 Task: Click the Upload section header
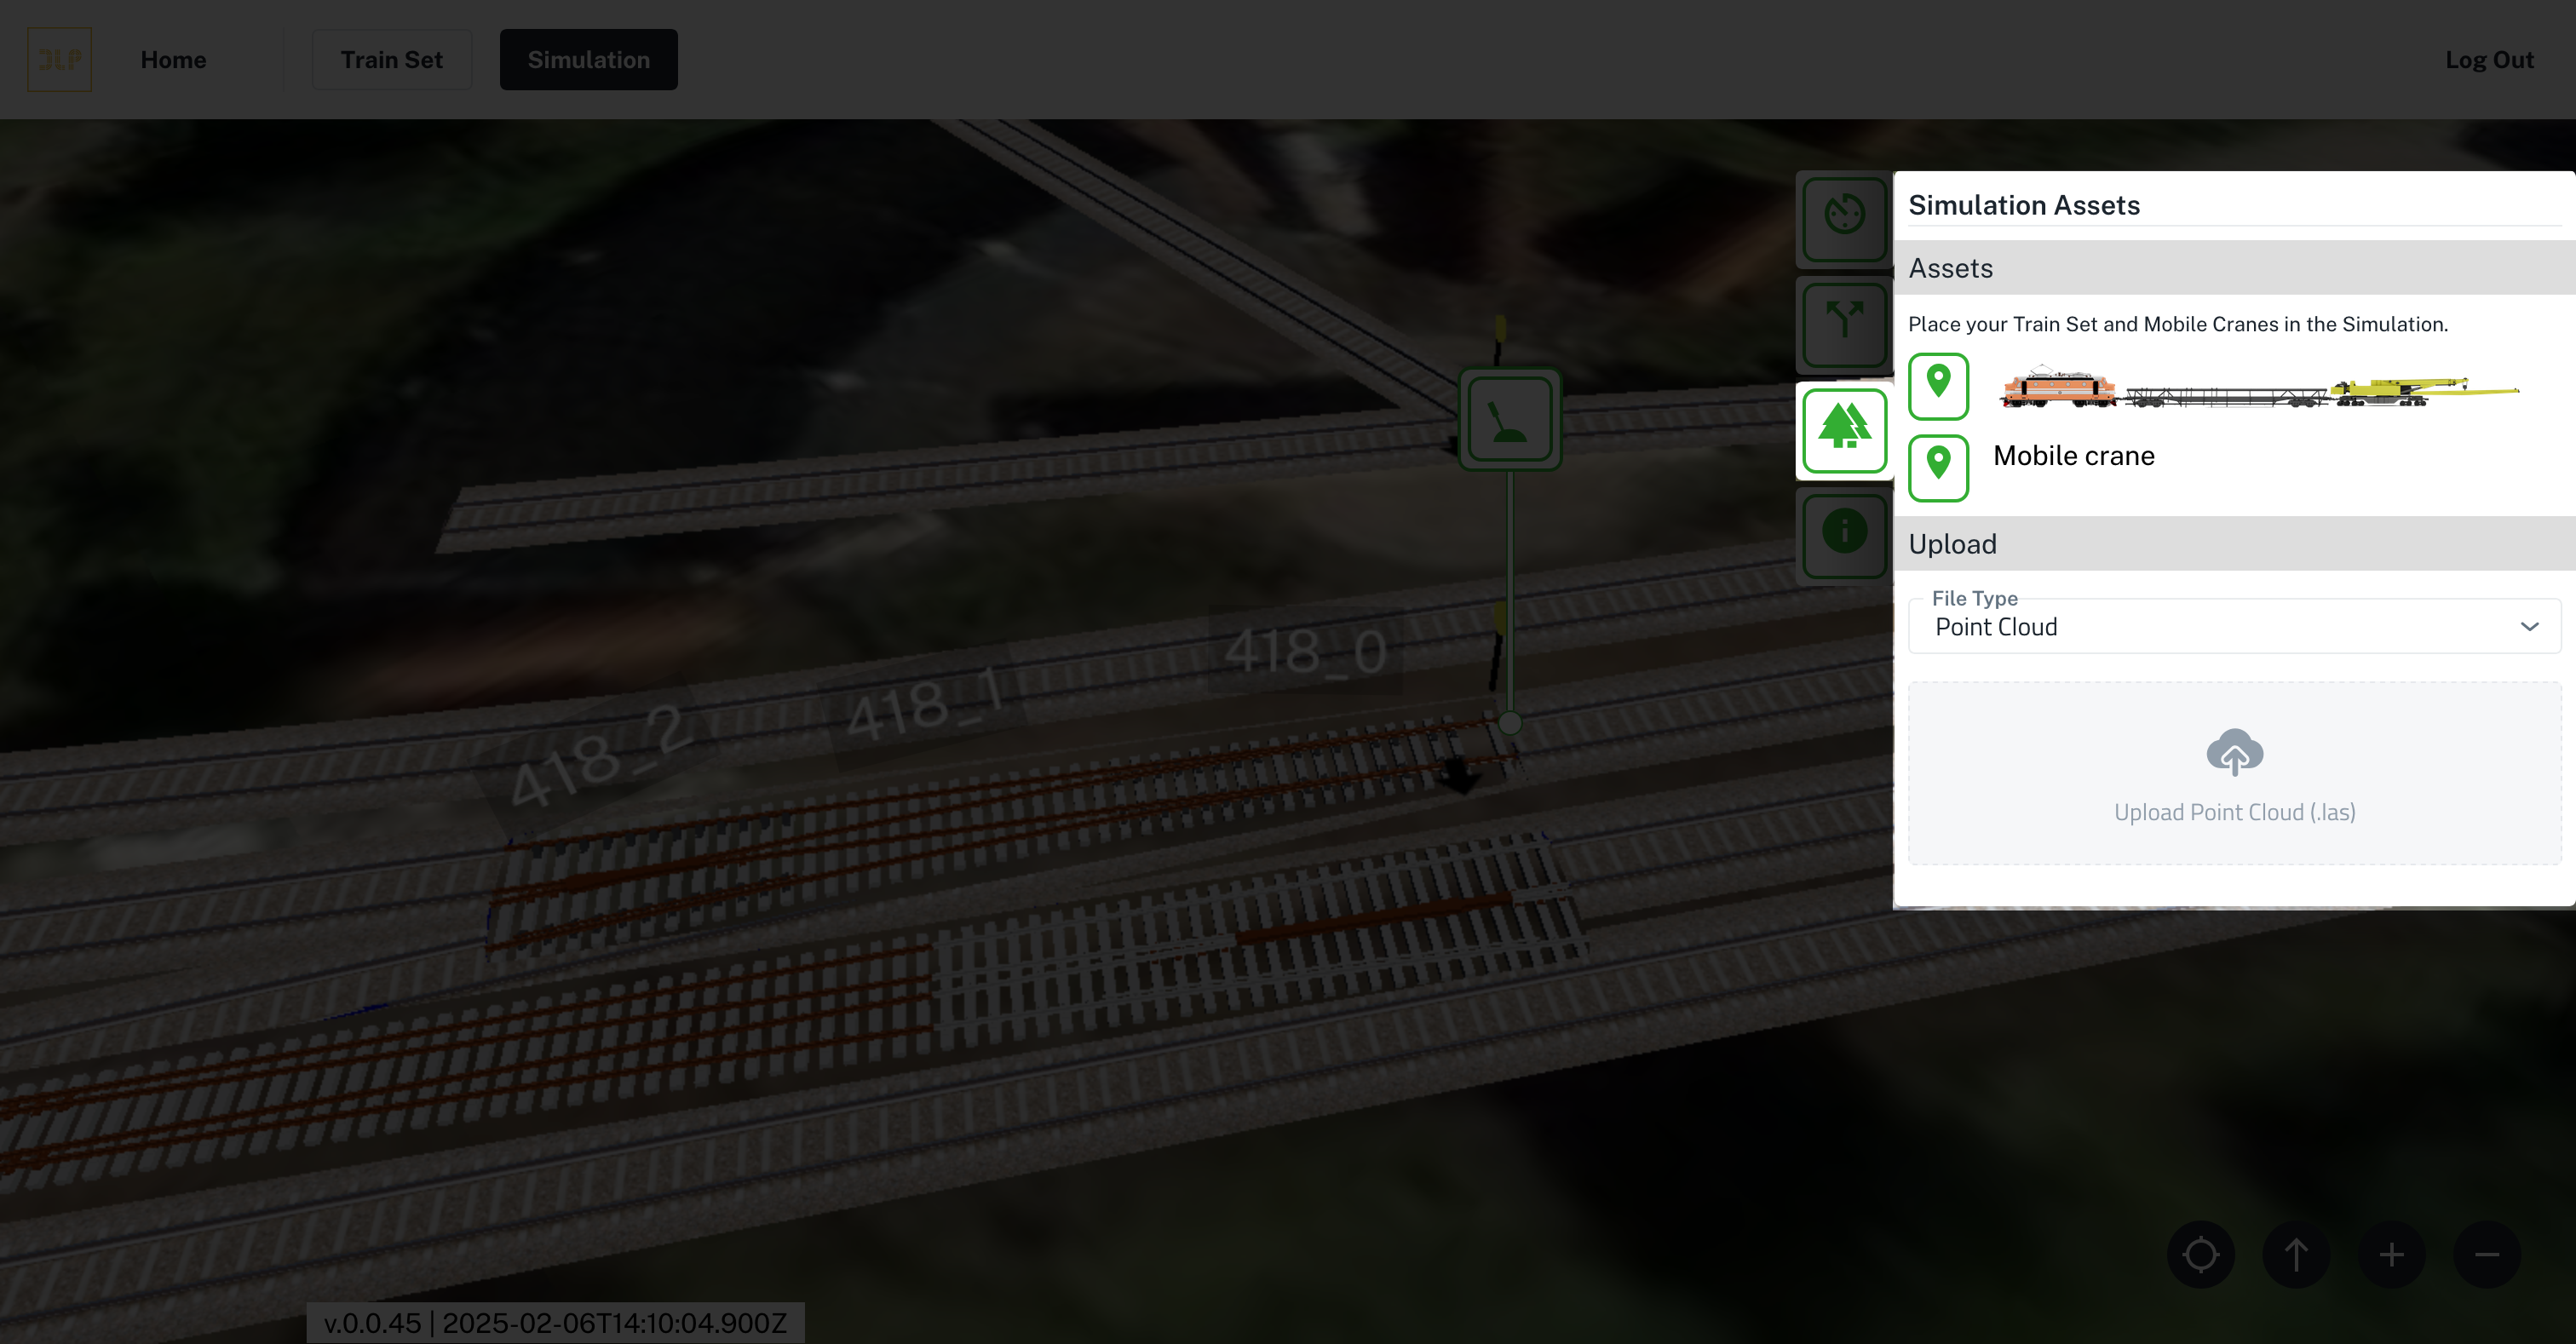click(2234, 544)
